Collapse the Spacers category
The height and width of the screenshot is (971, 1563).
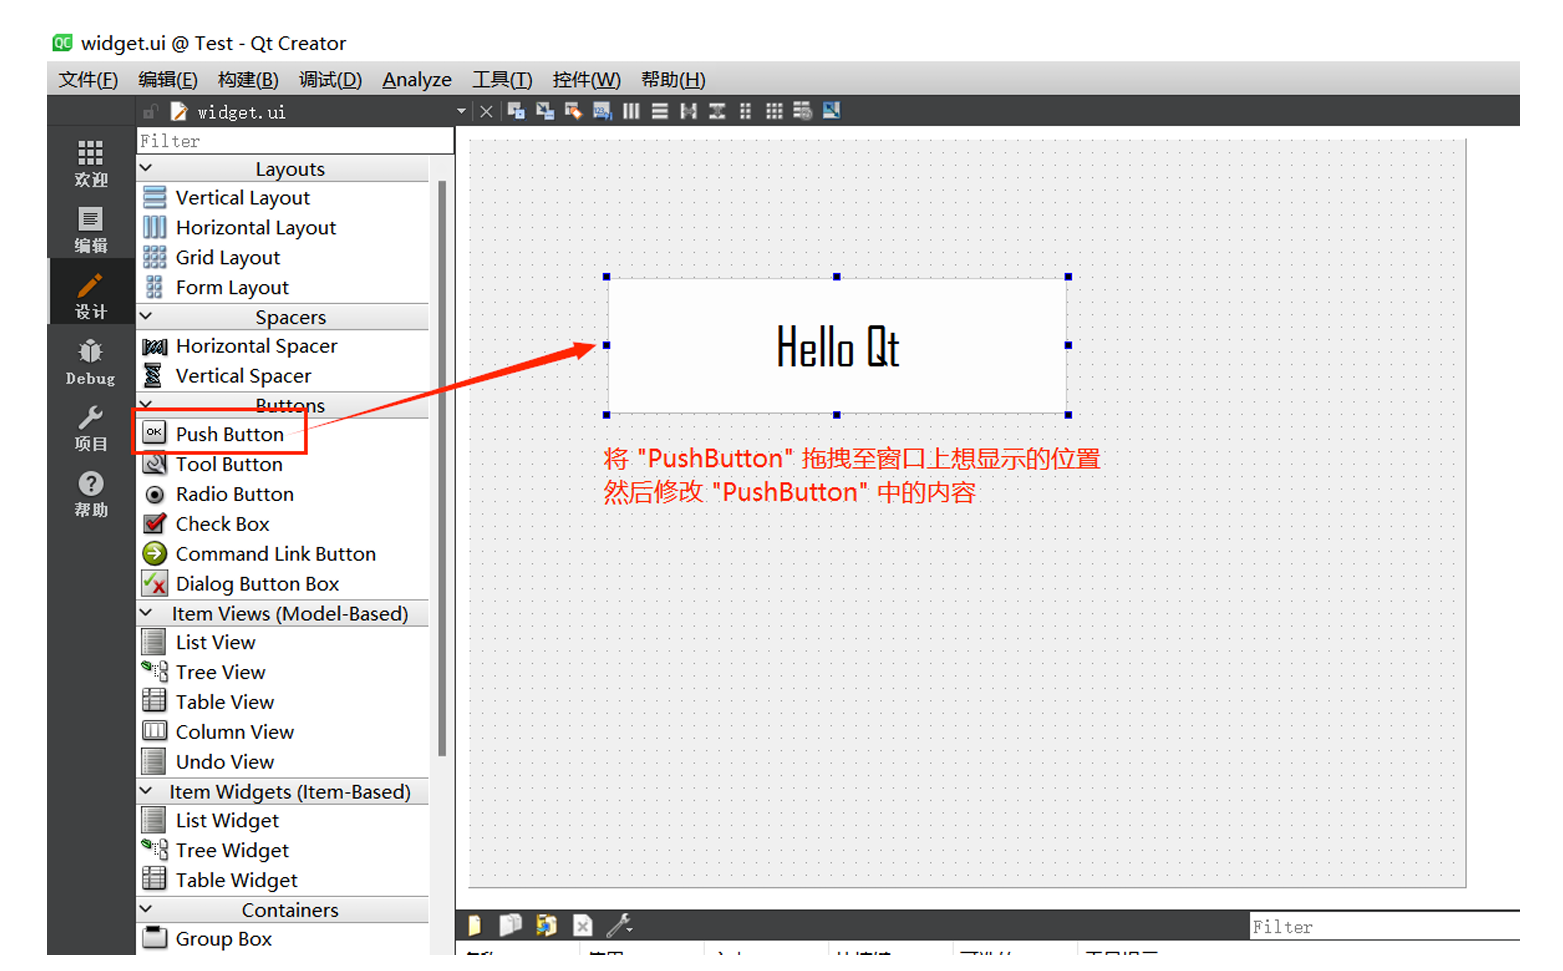(147, 316)
